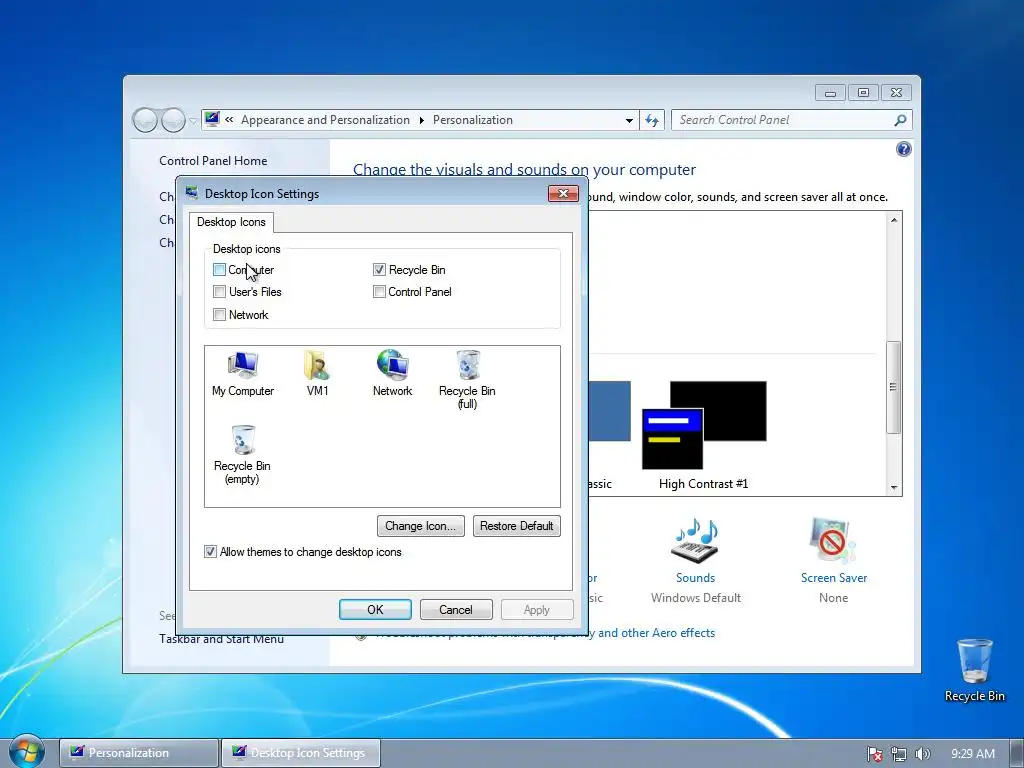Click the Desktop Icon Settings title bar icon
Image resolution: width=1024 pixels, height=768 pixels.
(191, 193)
